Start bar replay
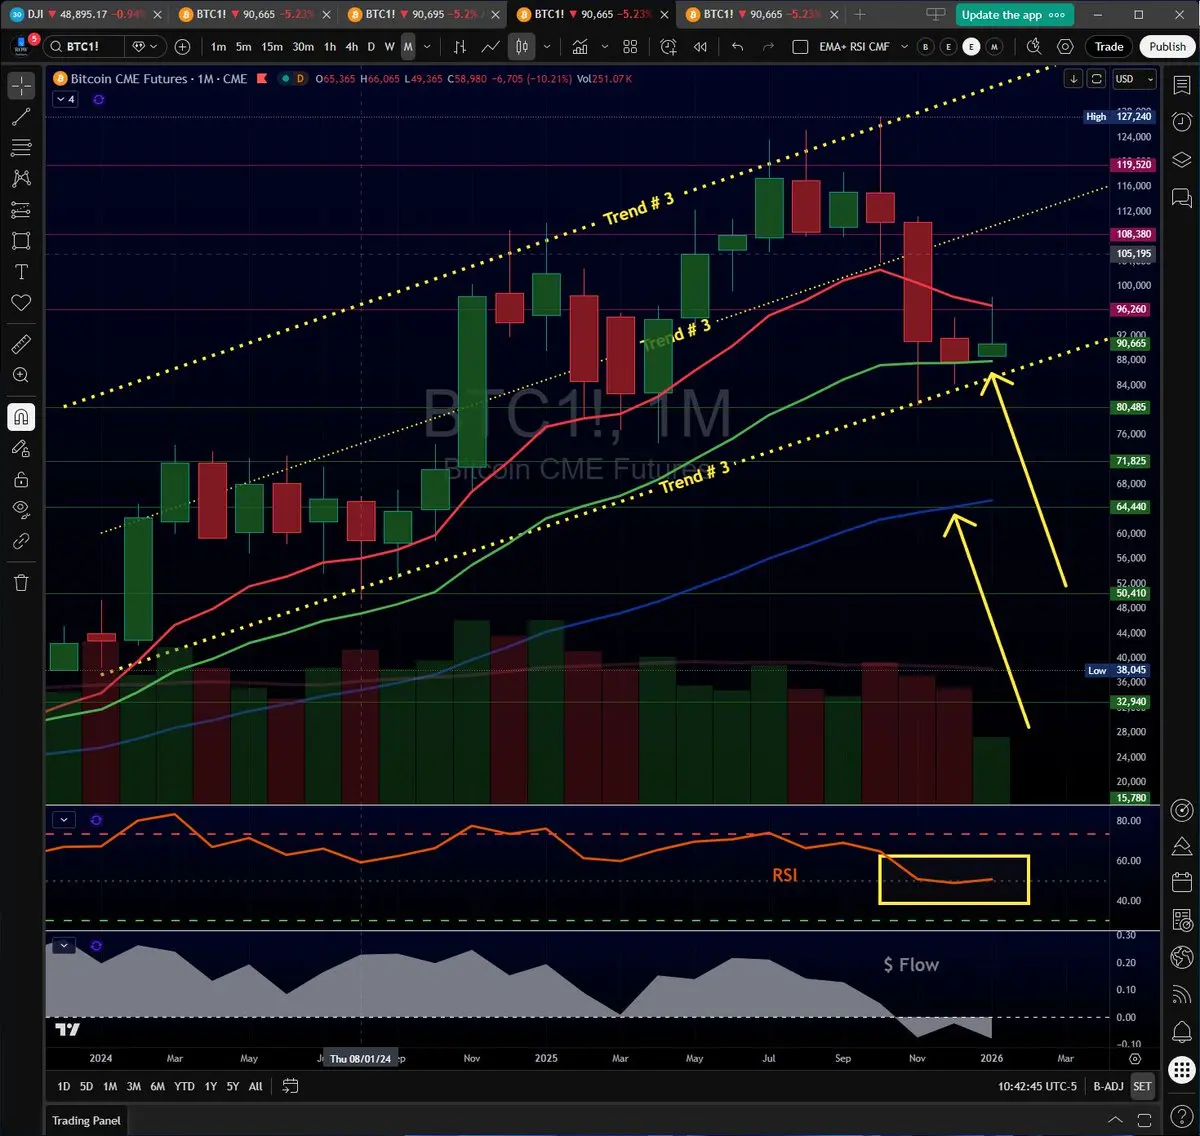 (x=700, y=47)
